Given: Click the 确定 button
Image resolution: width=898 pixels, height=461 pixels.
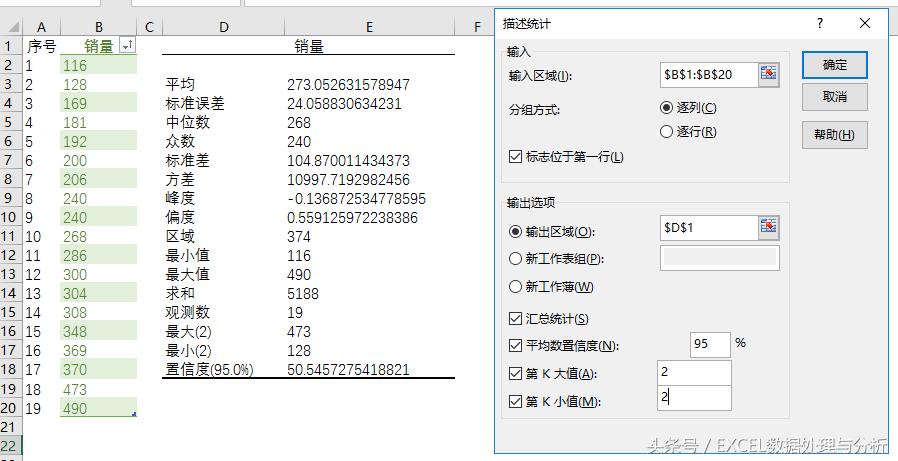Looking at the screenshot, I should (x=834, y=65).
